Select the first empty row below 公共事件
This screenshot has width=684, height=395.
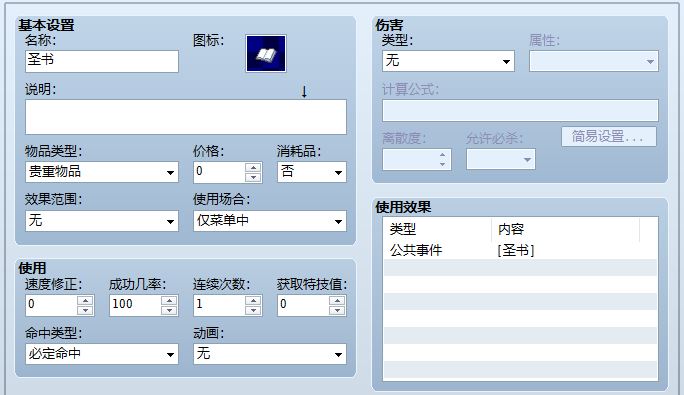pyautogui.click(x=520, y=268)
